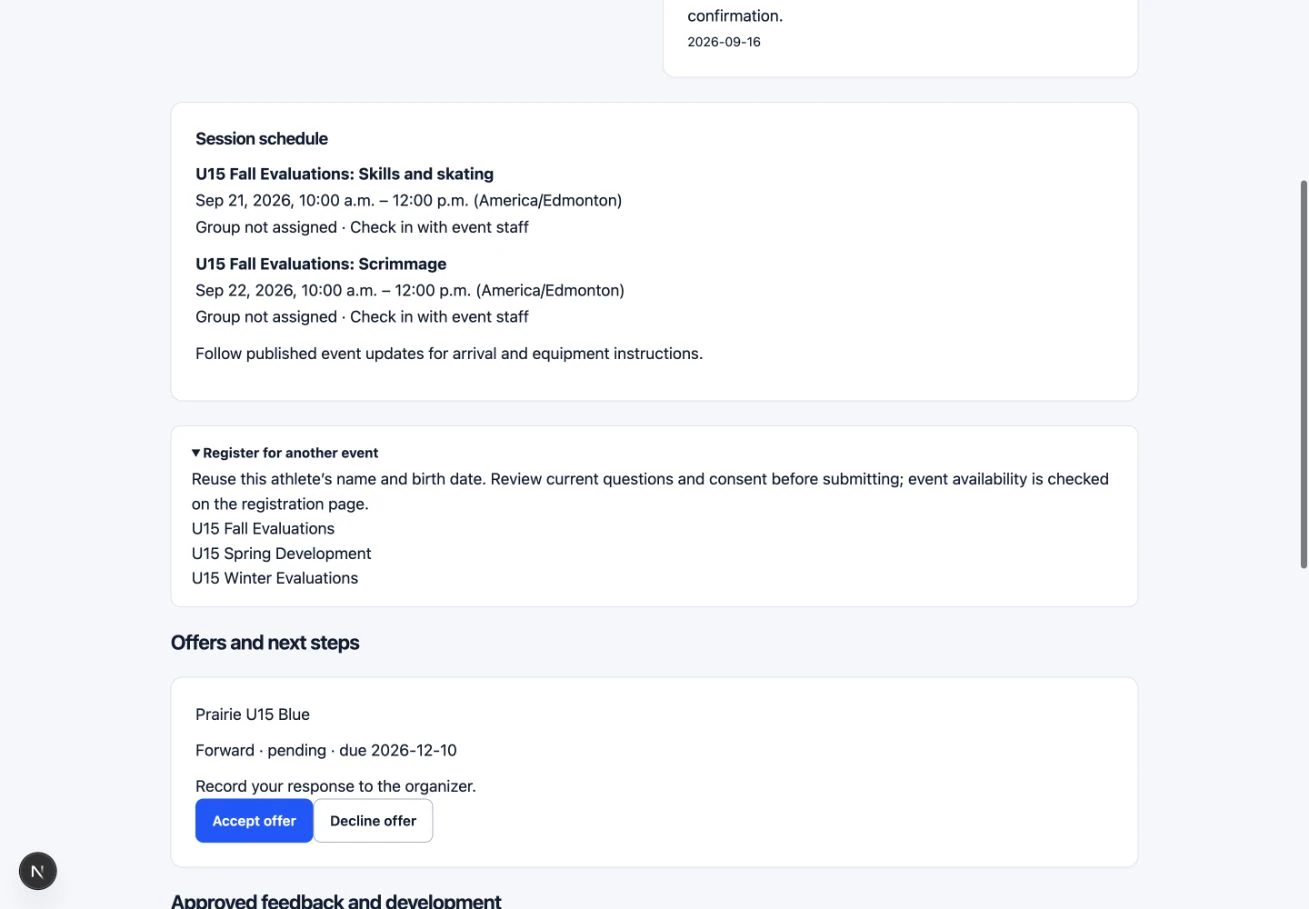Click 'U15 Fall Evaluations: Skills and skating' title
Viewport: 1309px width, 909px height.
[x=345, y=174]
